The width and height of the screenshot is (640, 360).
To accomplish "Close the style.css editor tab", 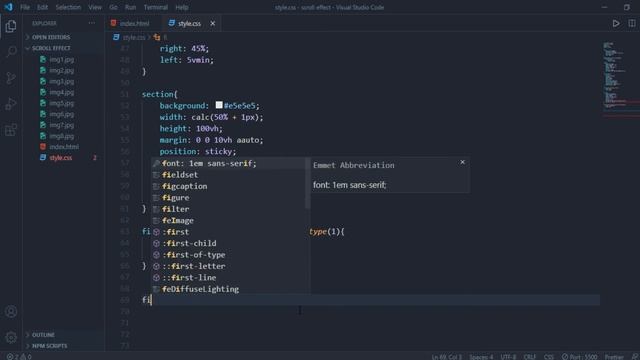I will (213, 23).
